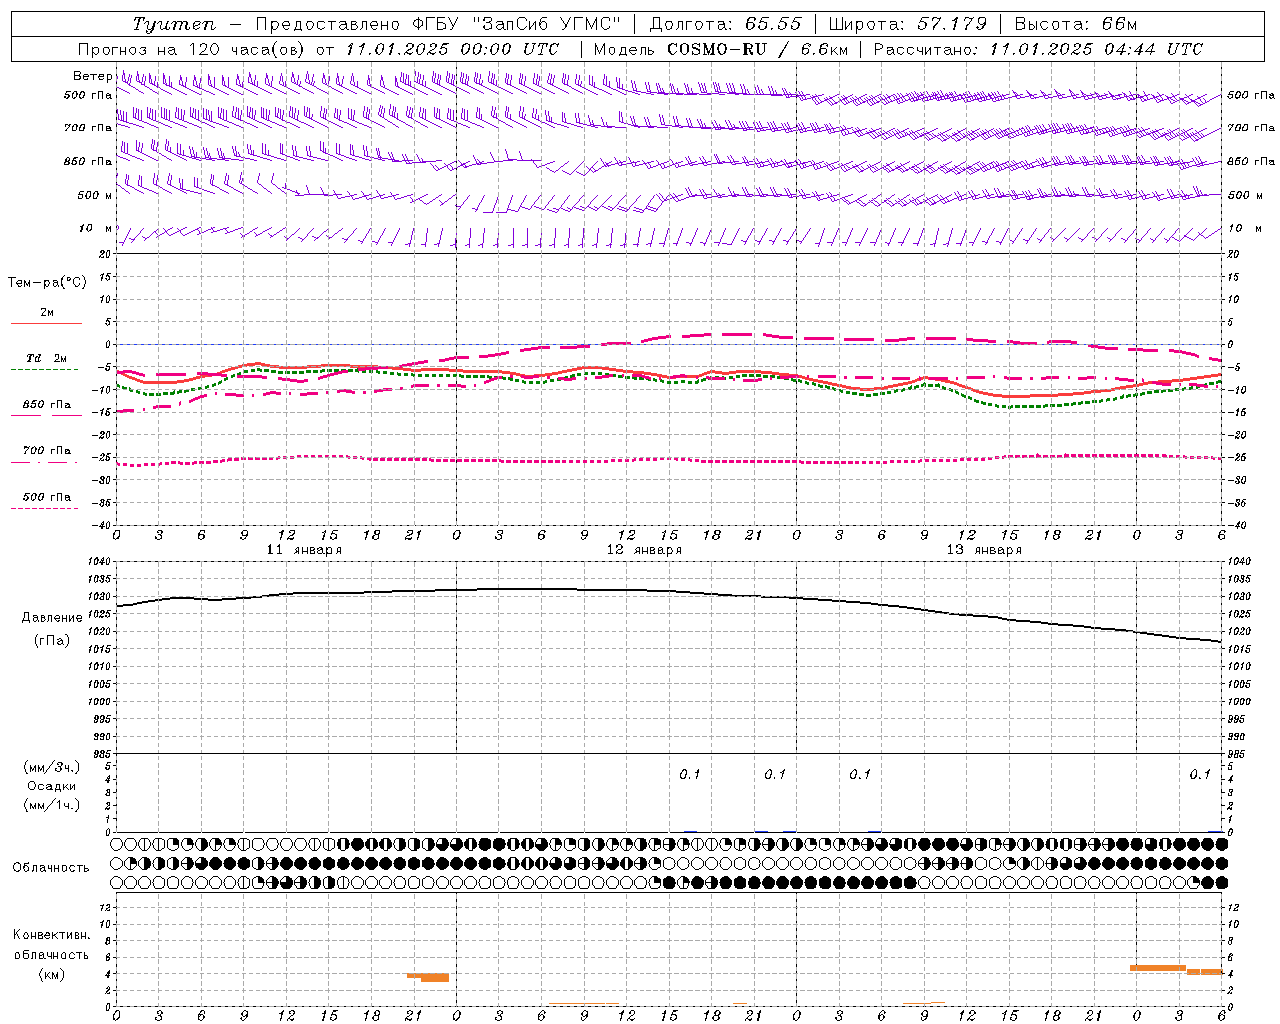Select the "Давление" pressure label
1280x1024 pixels.
click(x=52, y=618)
